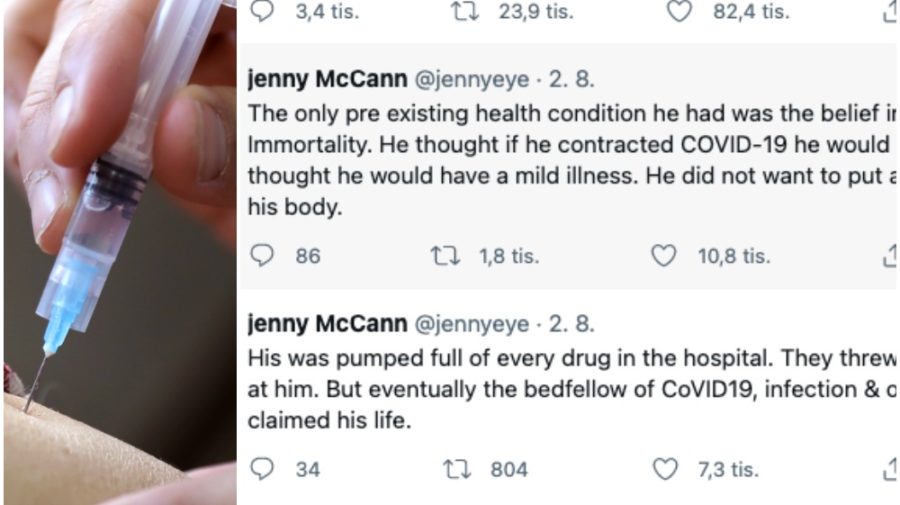Reply to the tweet with 86 replies

click(x=261, y=256)
